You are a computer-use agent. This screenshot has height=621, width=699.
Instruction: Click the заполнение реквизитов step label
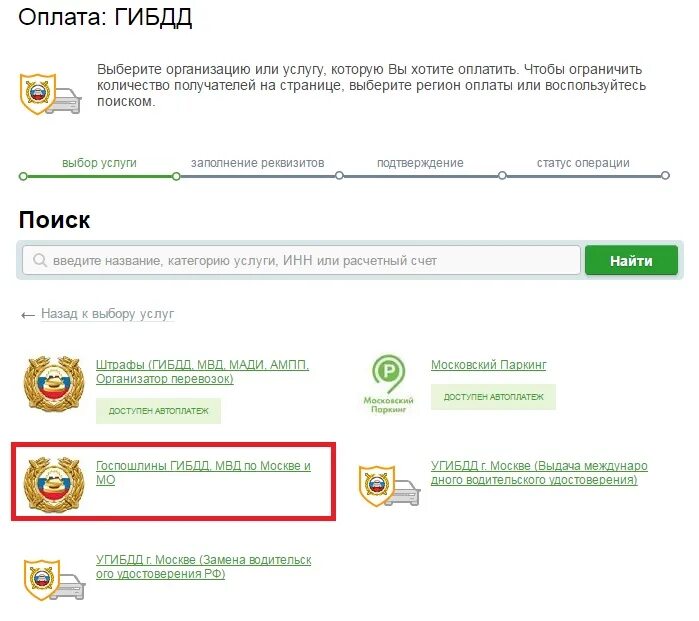tap(258, 163)
